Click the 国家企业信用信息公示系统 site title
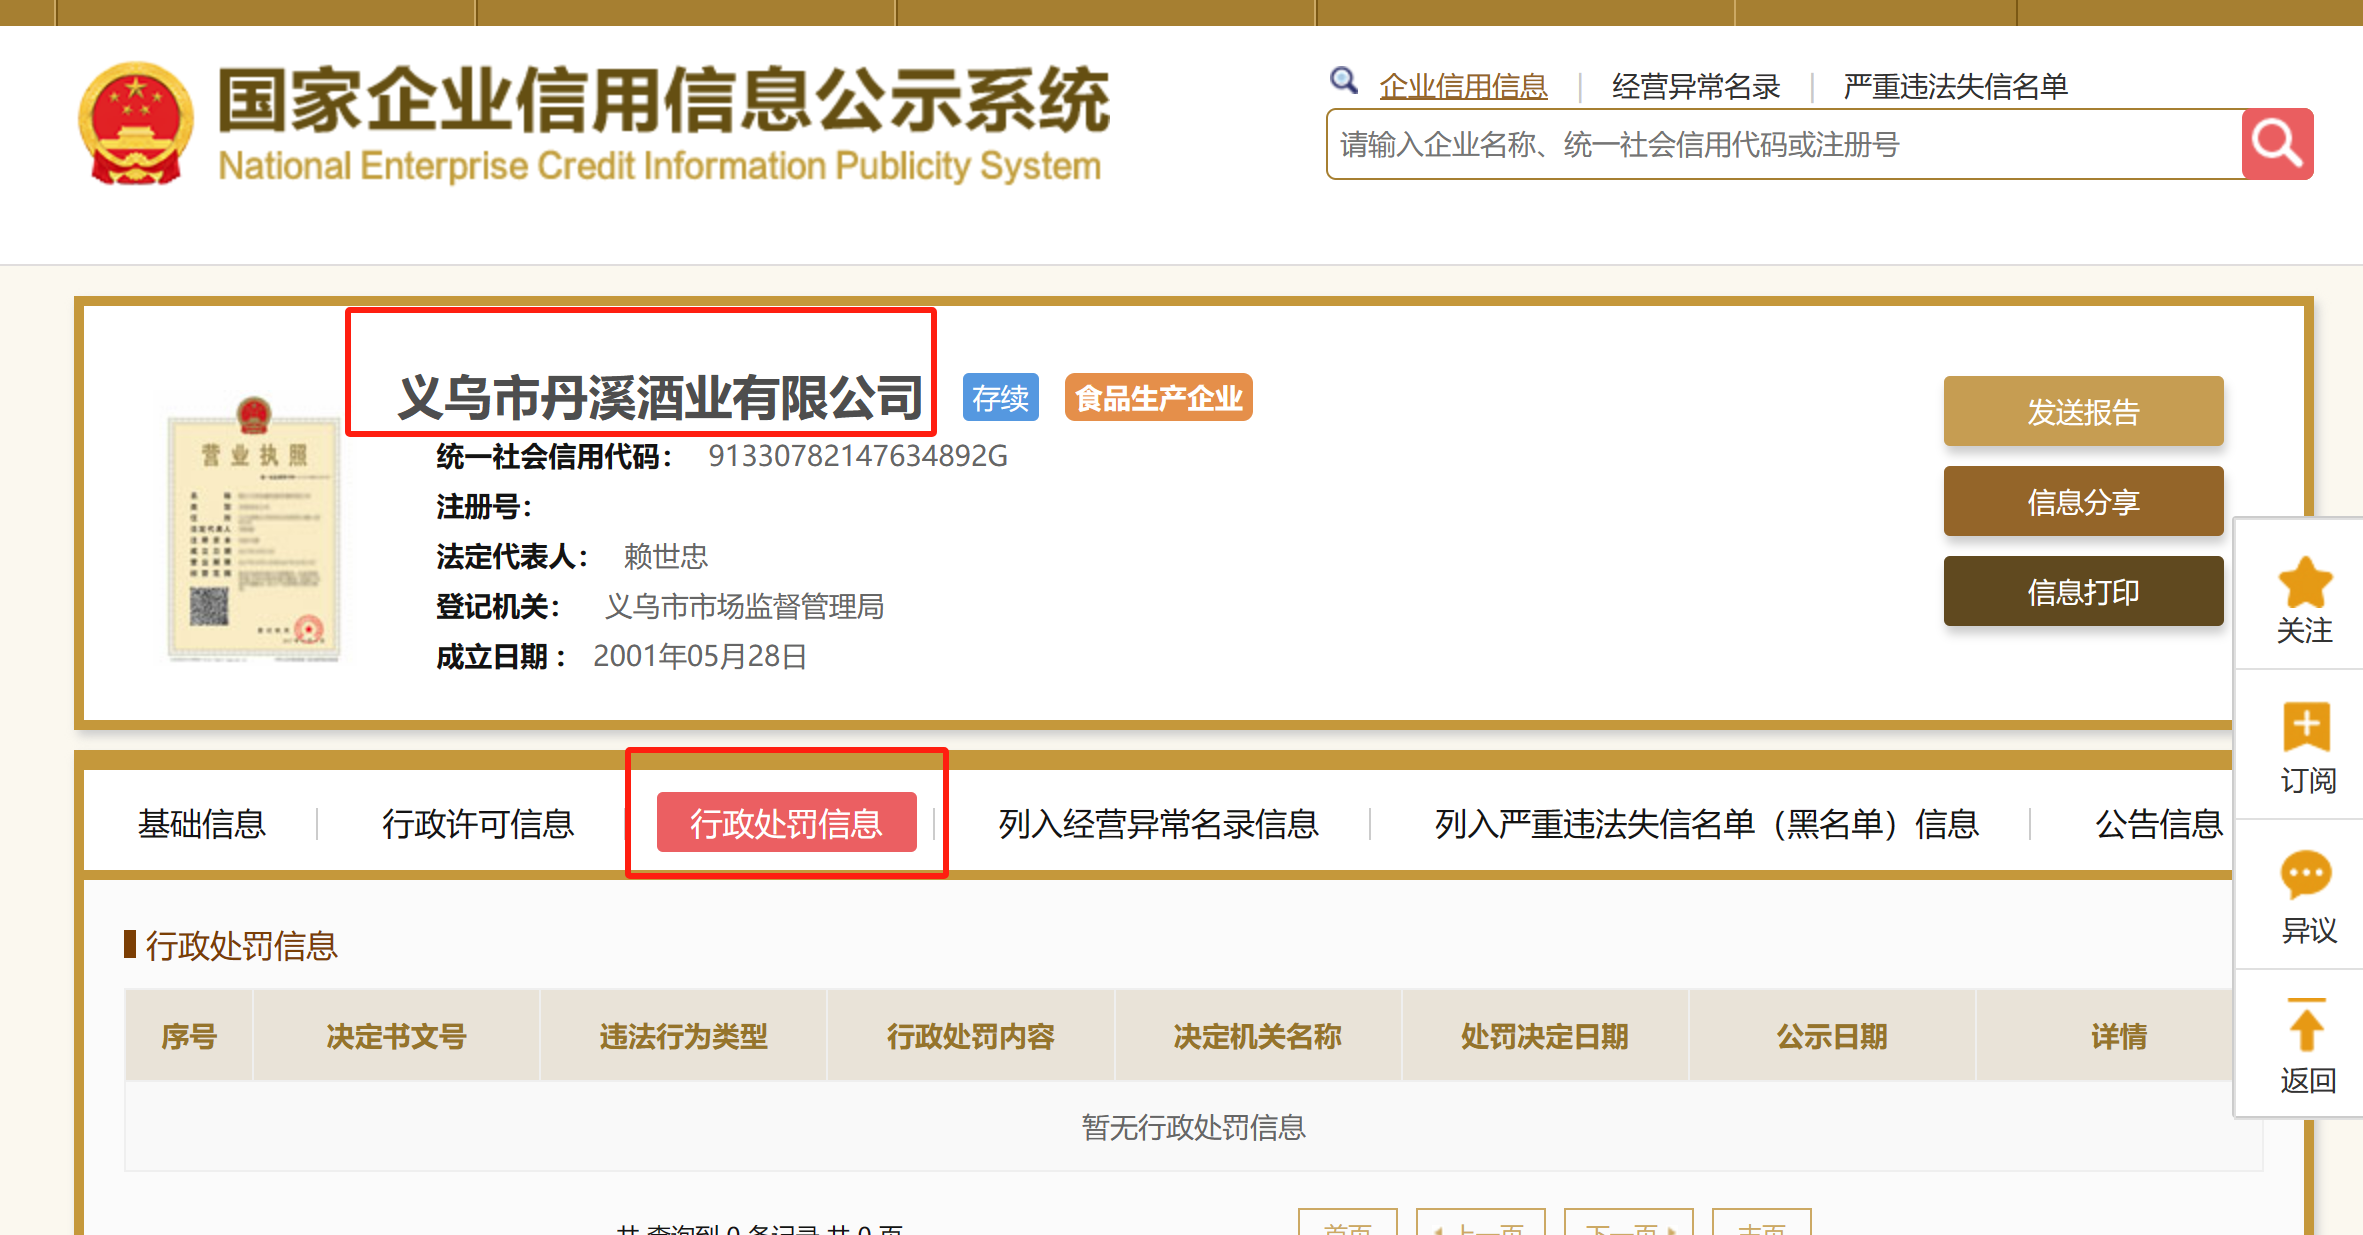Viewport: 2363px width, 1235px height. 664,100
